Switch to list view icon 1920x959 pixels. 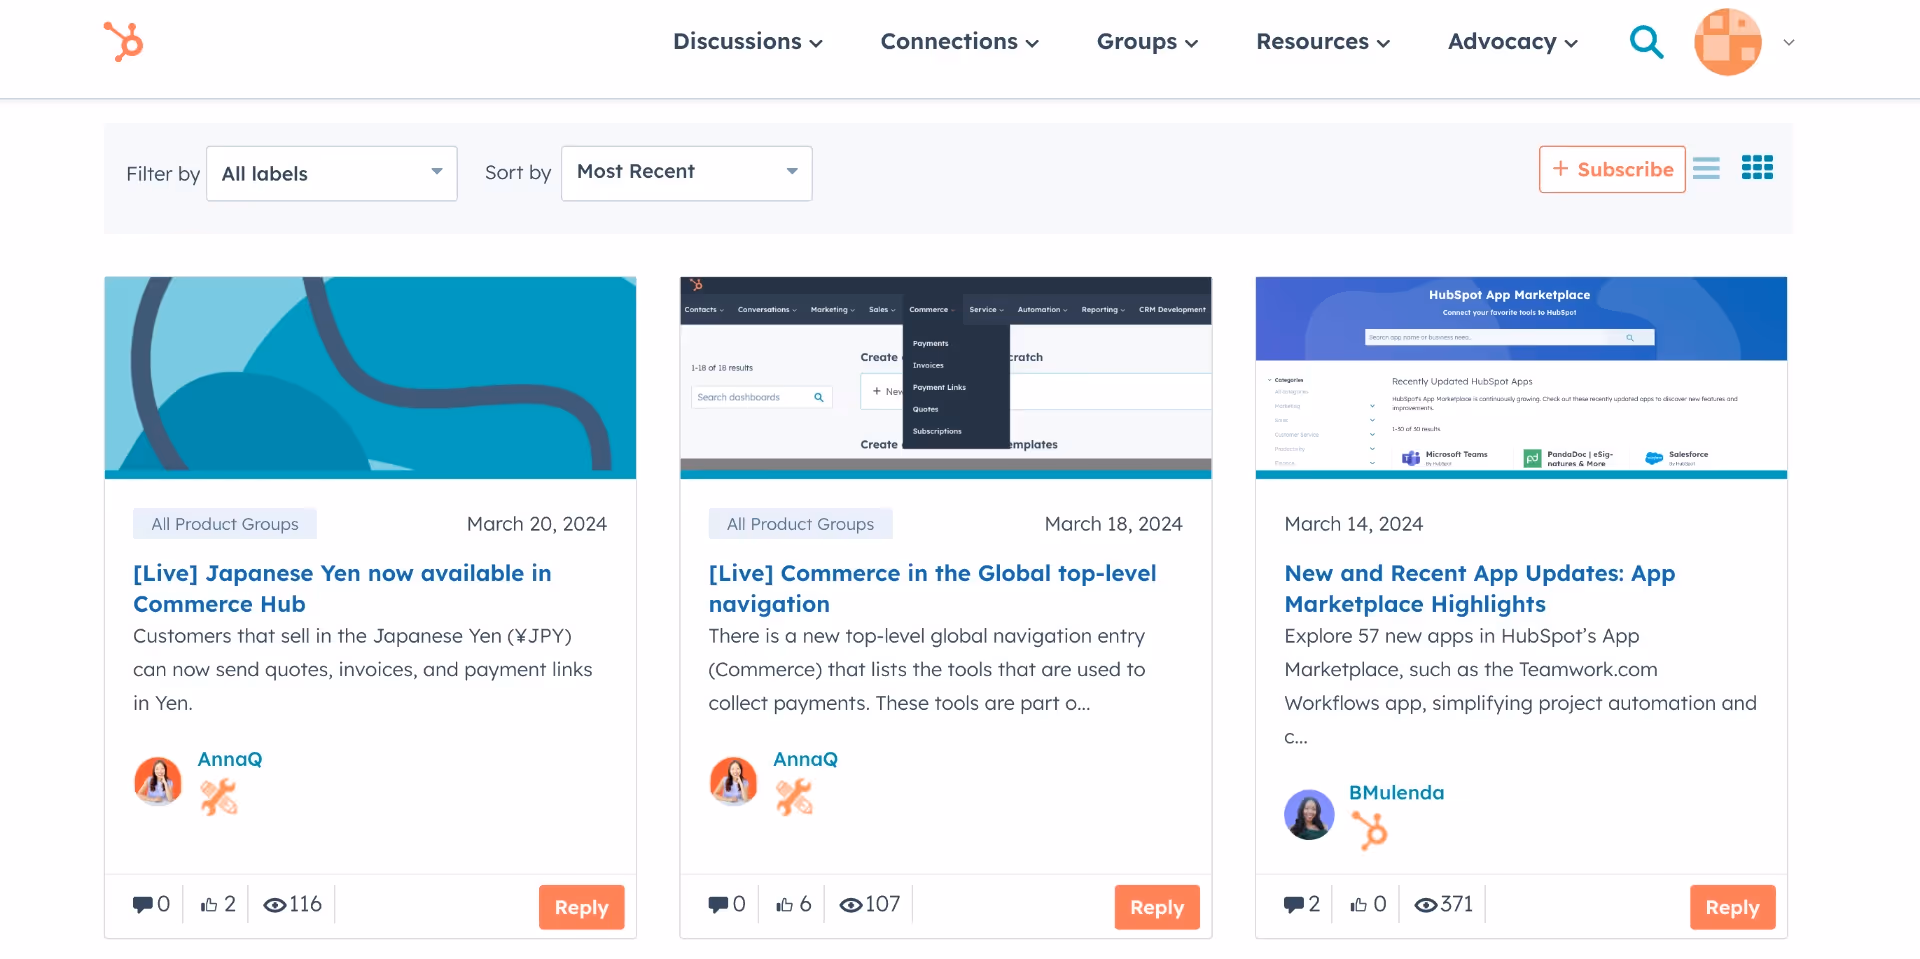[1706, 168]
